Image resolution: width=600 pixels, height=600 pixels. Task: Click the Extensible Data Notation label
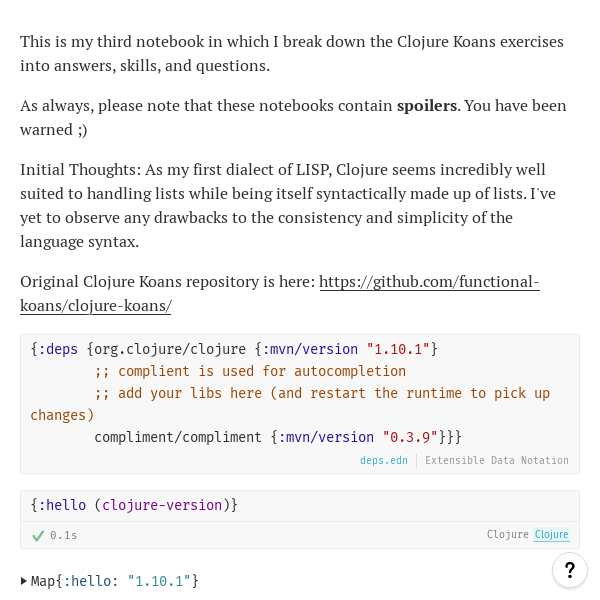click(x=496, y=461)
